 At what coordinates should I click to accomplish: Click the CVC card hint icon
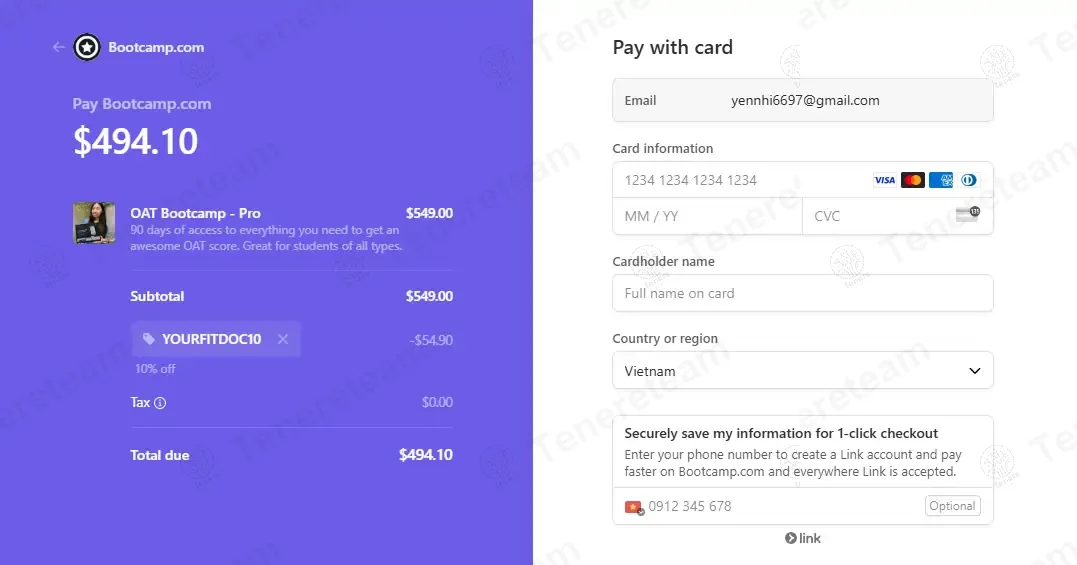pos(967,214)
